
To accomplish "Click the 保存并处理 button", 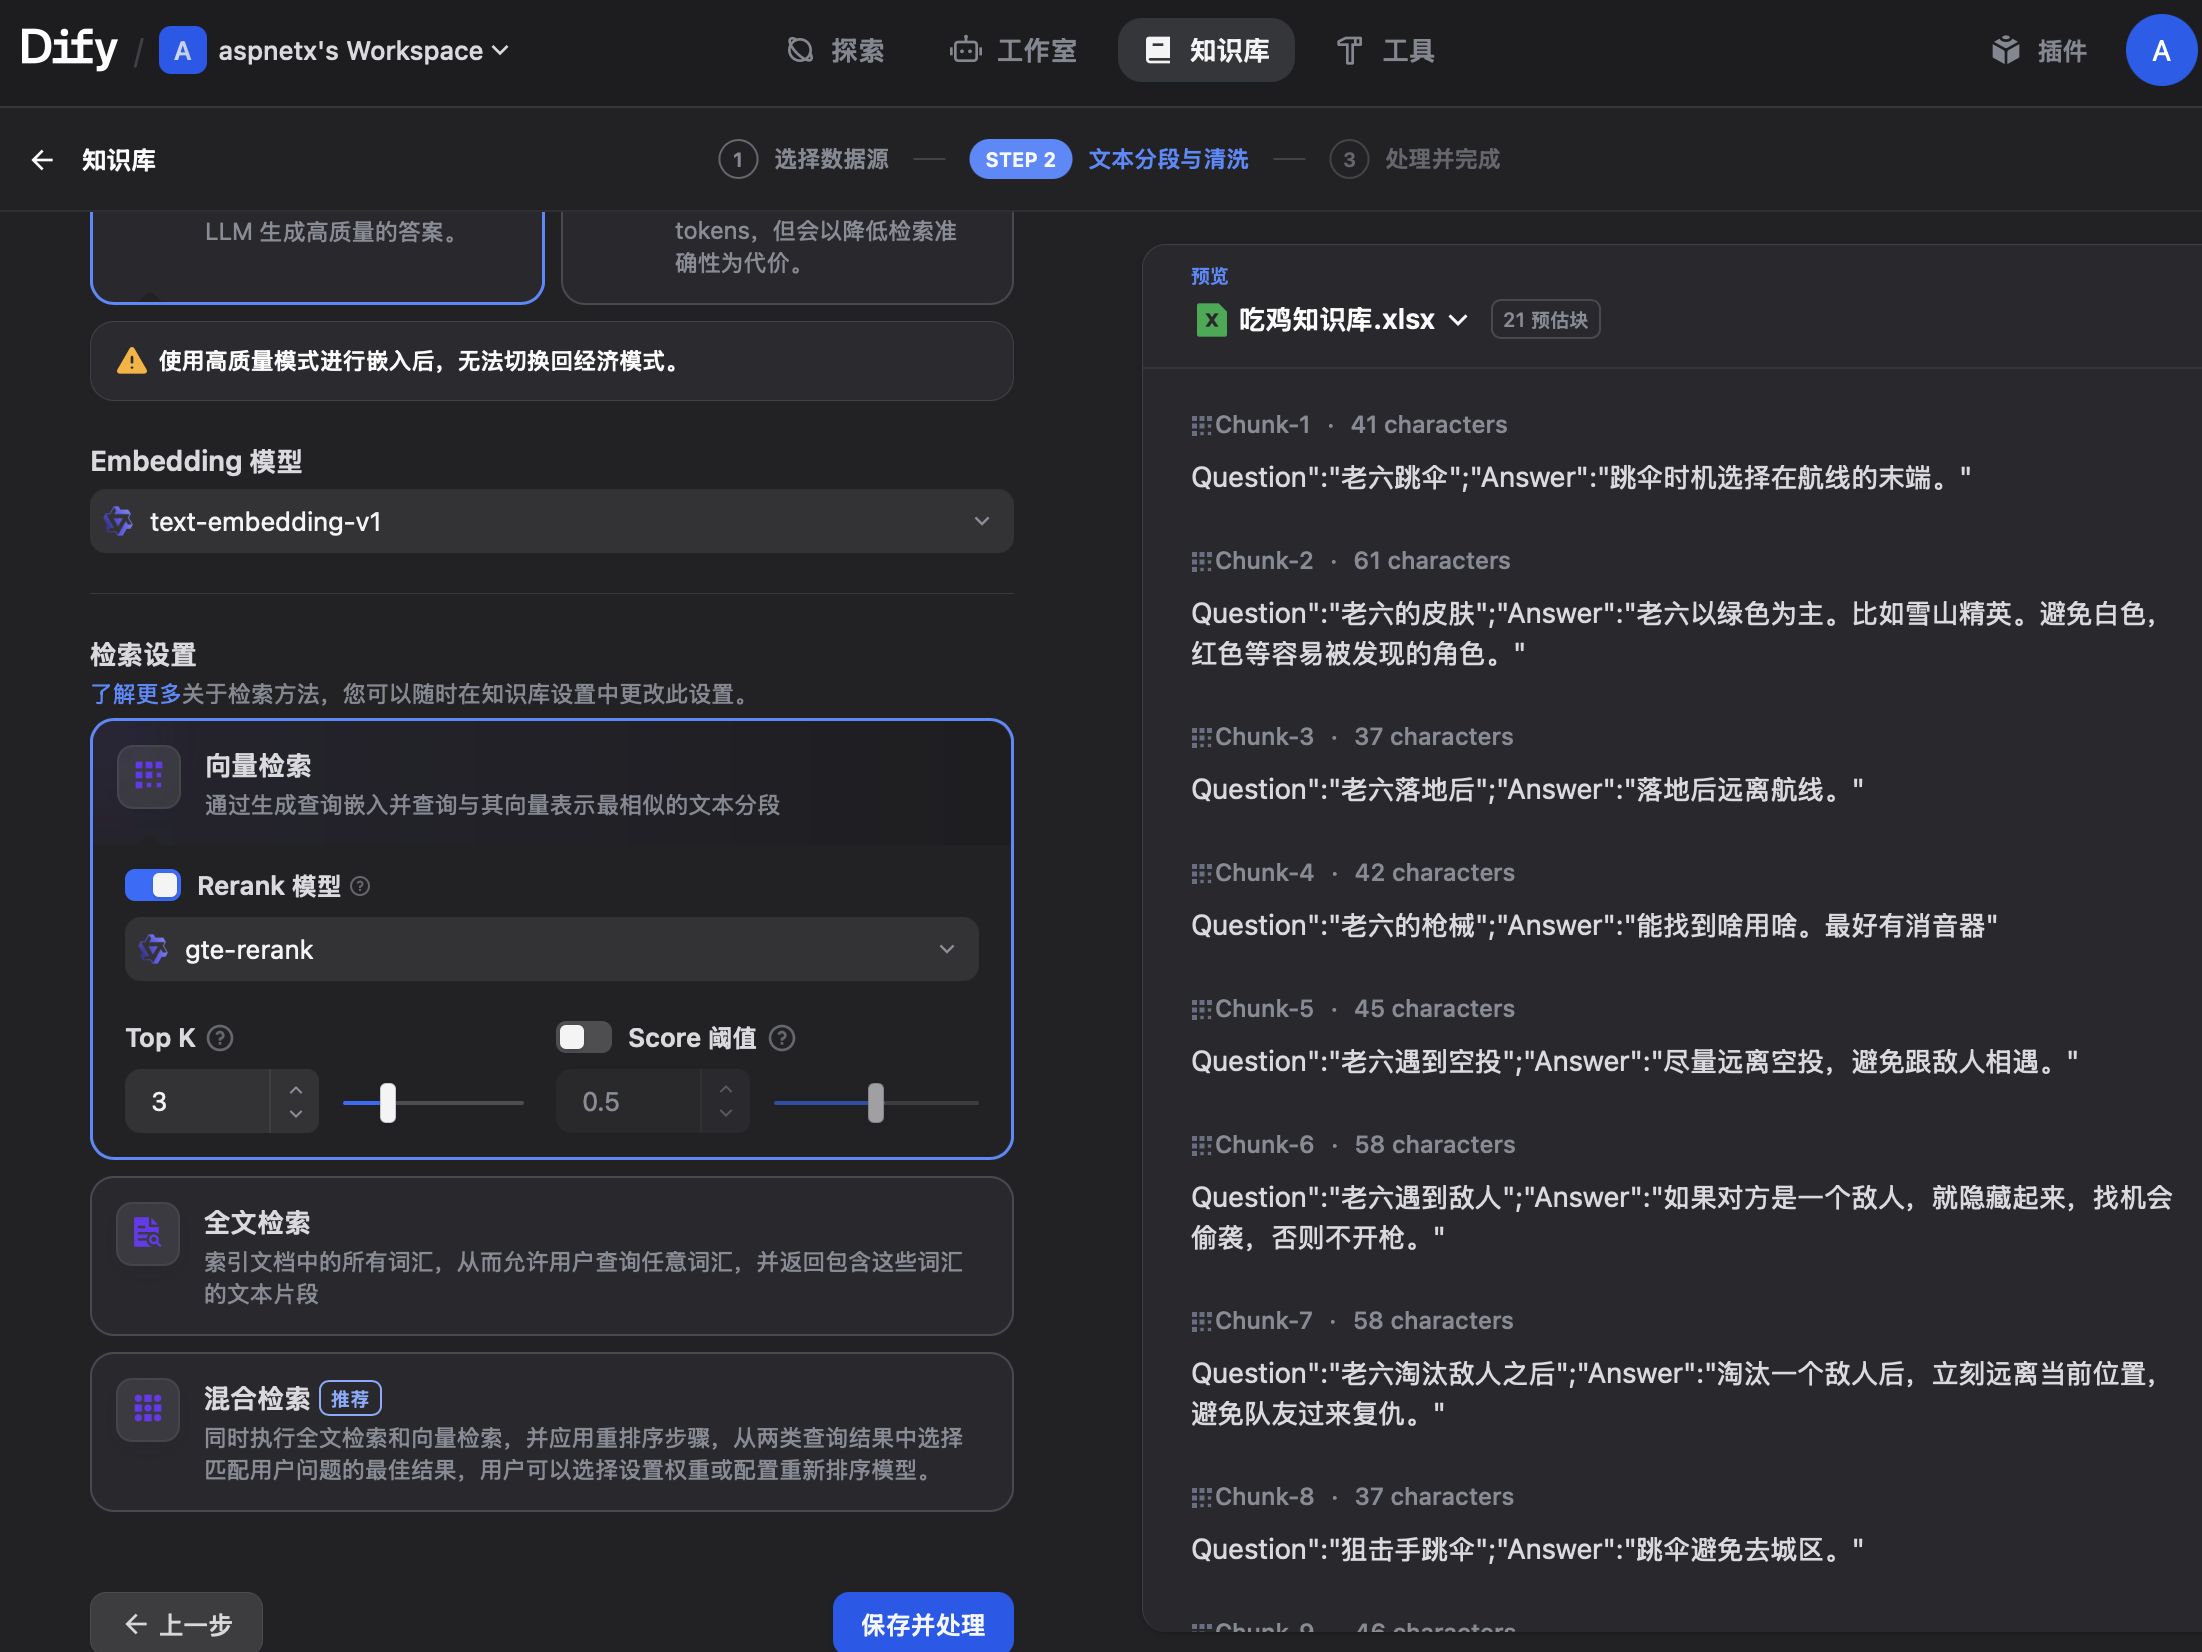I will click(x=922, y=1623).
